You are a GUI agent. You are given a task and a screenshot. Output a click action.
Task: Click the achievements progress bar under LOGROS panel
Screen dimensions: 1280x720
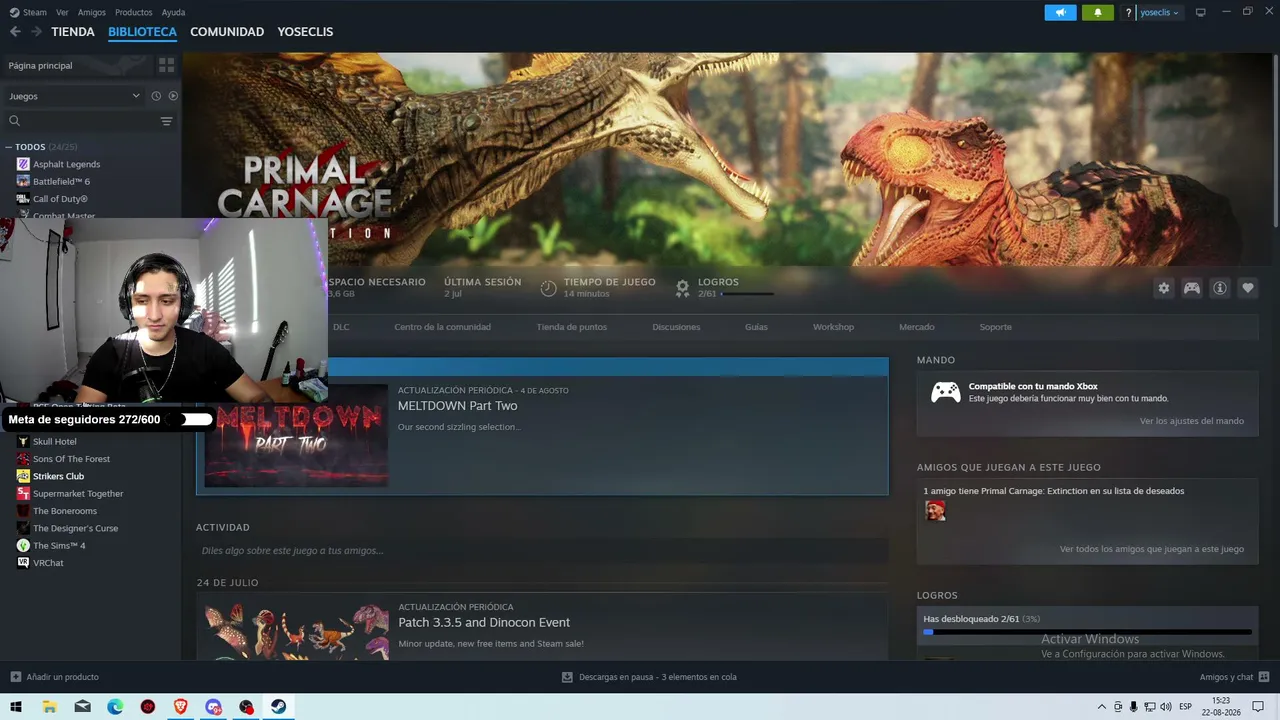(x=1088, y=632)
